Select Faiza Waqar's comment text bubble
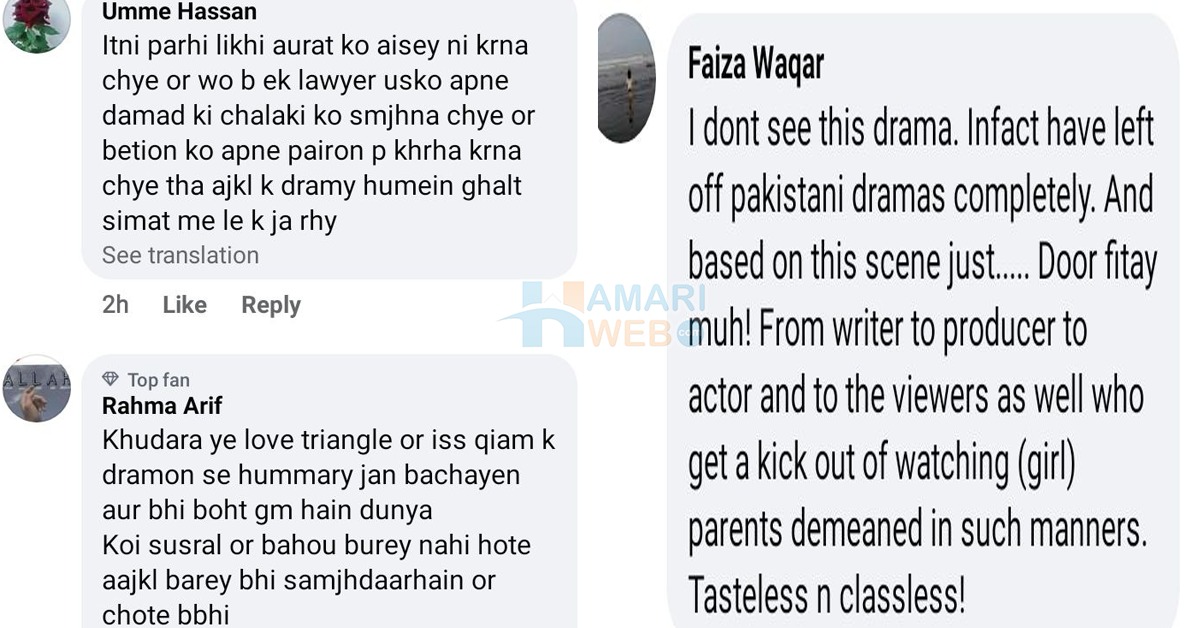1200x628 pixels. pos(922,321)
